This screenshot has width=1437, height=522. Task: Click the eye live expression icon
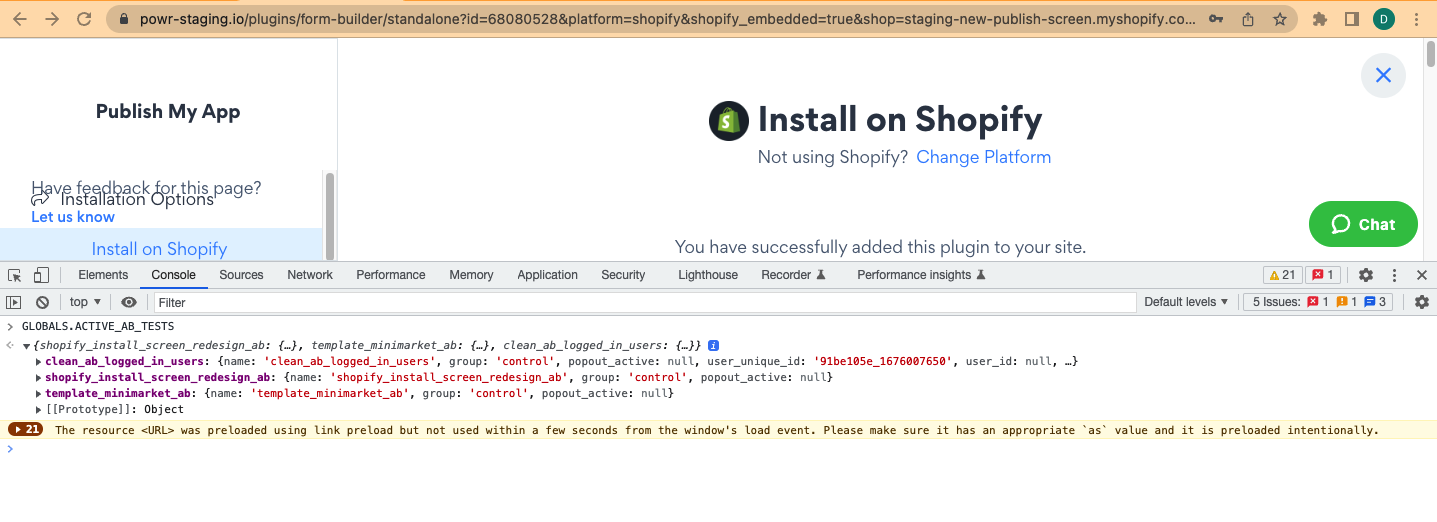[x=129, y=302]
